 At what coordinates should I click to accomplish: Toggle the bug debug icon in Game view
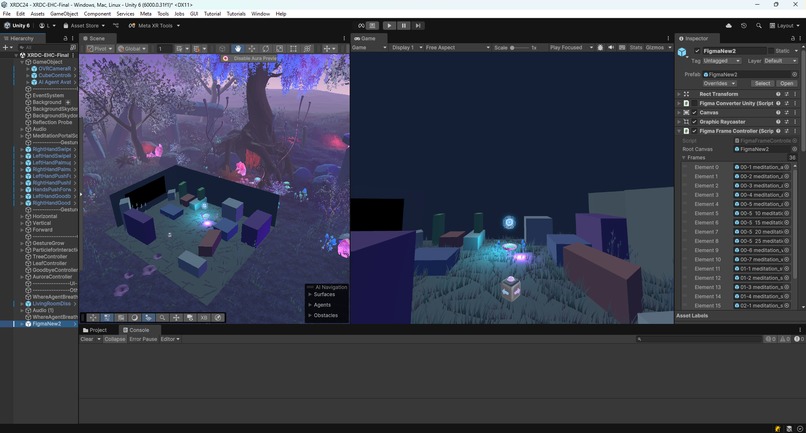pos(600,47)
